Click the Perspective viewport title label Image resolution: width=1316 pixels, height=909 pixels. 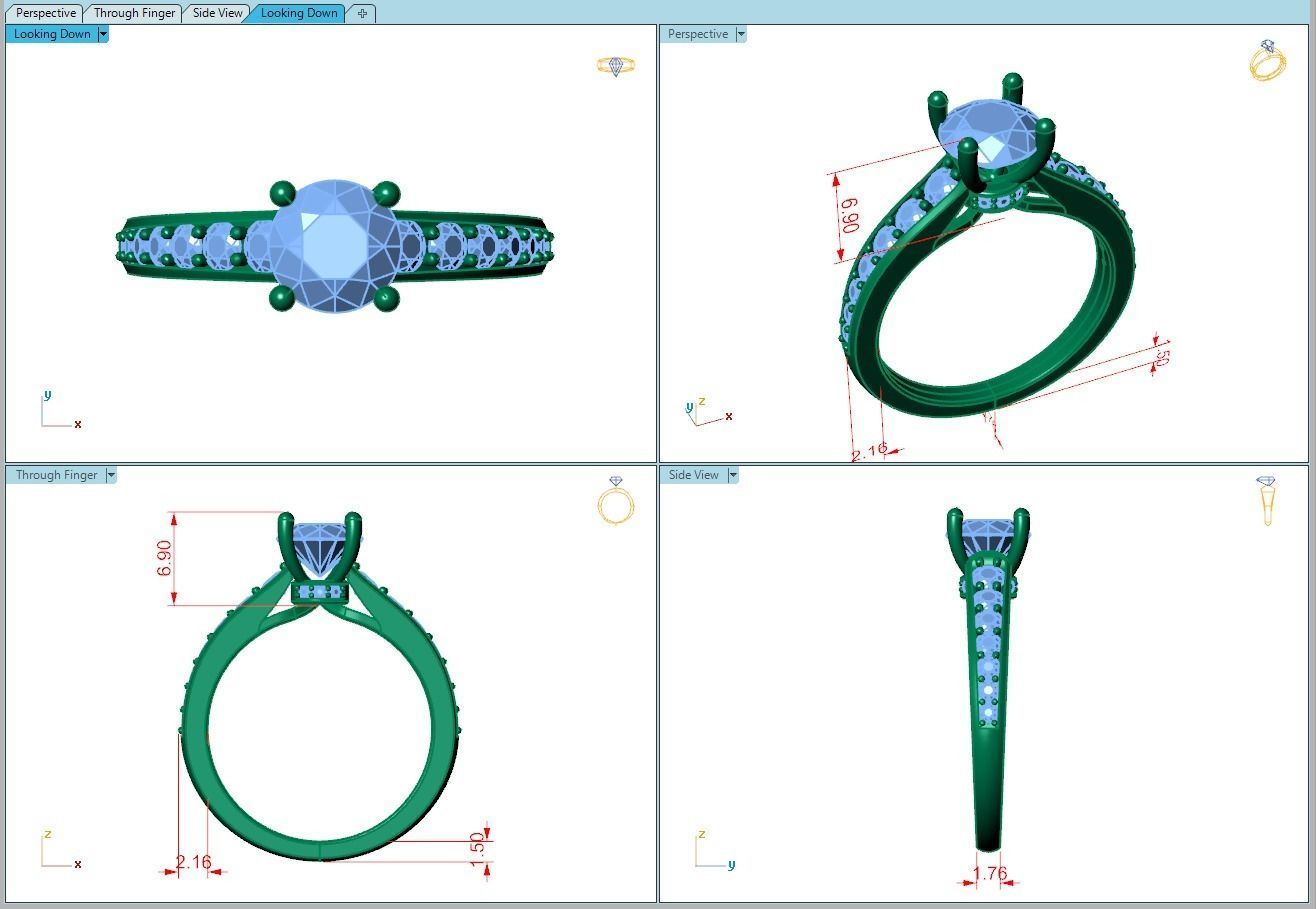[698, 34]
